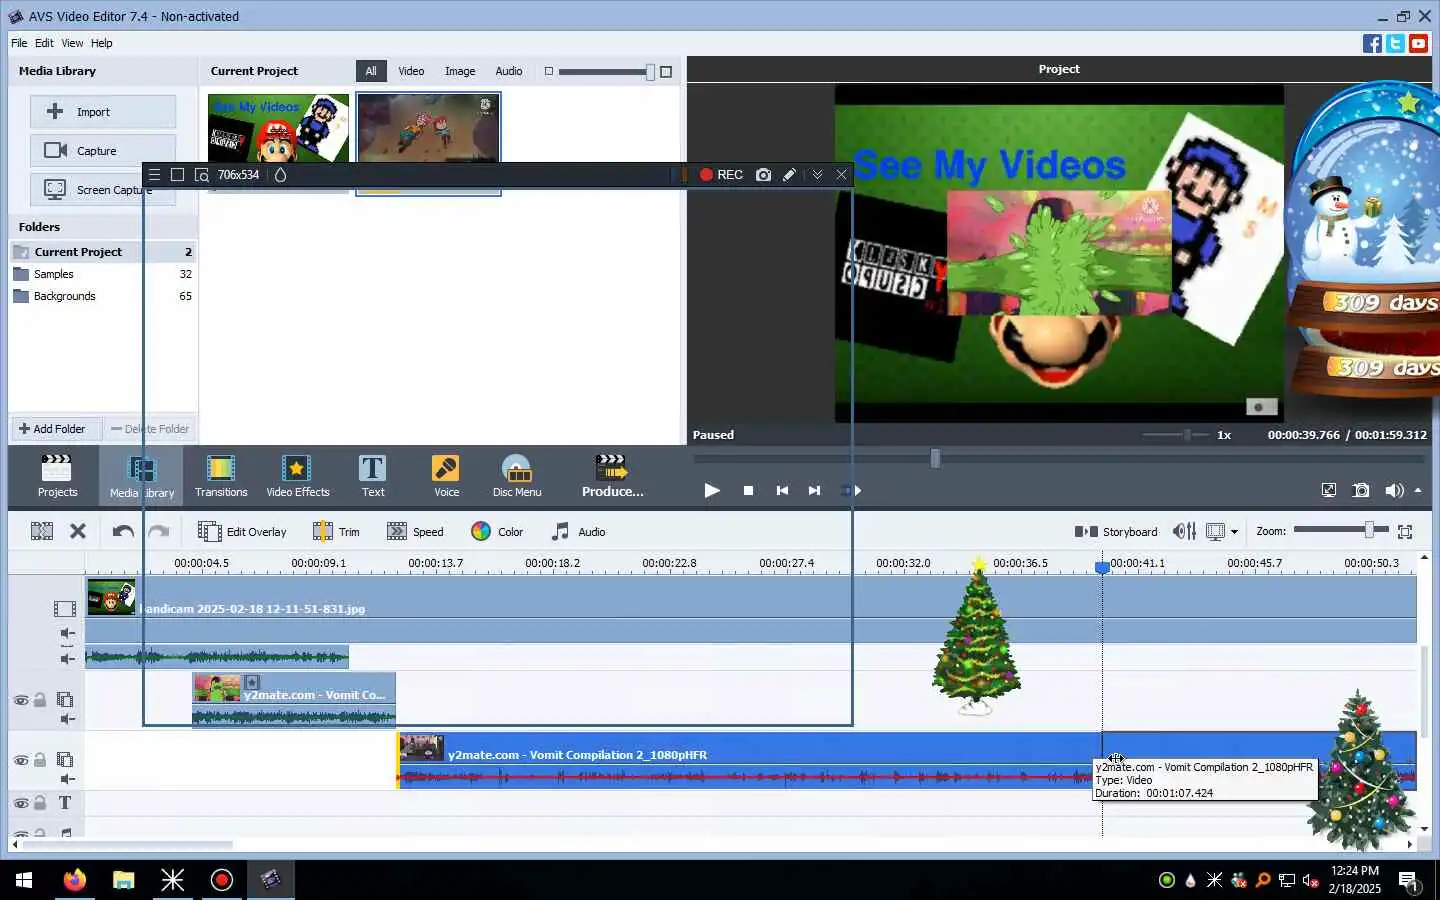Select the Samples folder
1440x900 pixels.
(103, 274)
